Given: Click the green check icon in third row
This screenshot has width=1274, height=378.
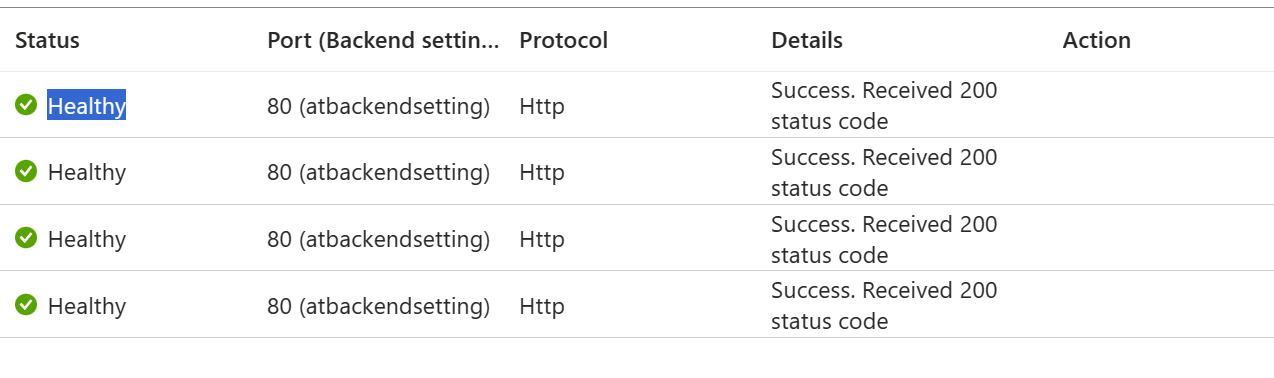Looking at the screenshot, I should [26, 238].
